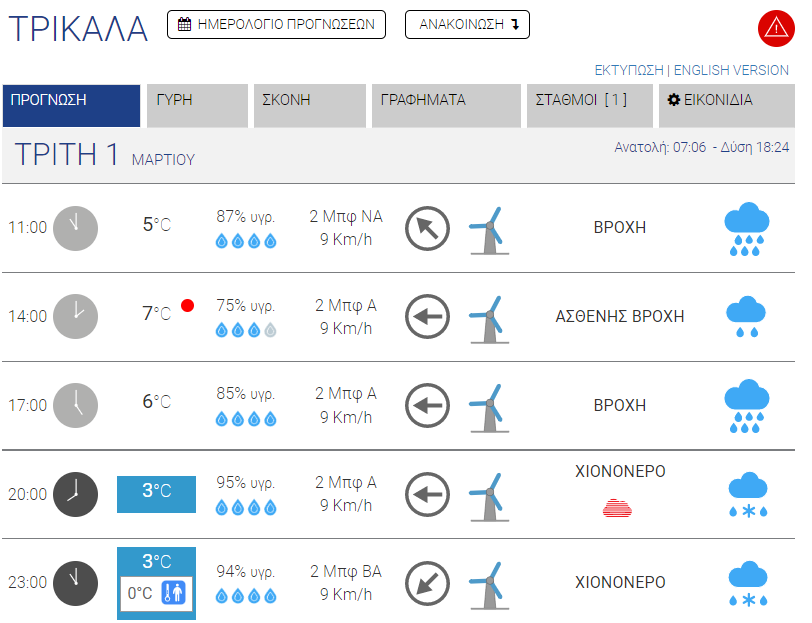Click the sleet cloud icon at 20:00

pos(746,495)
